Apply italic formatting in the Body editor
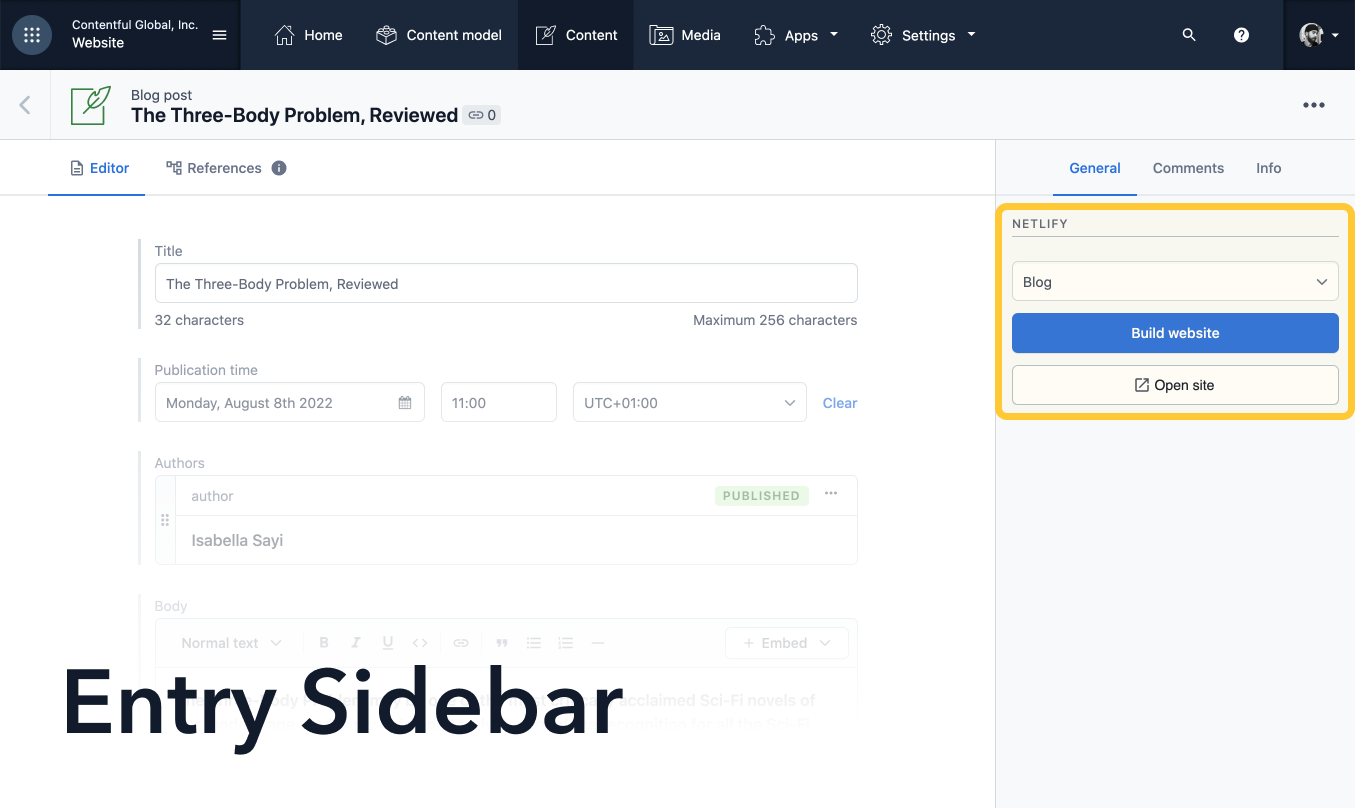The image size is (1355, 808). click(355, 642)
